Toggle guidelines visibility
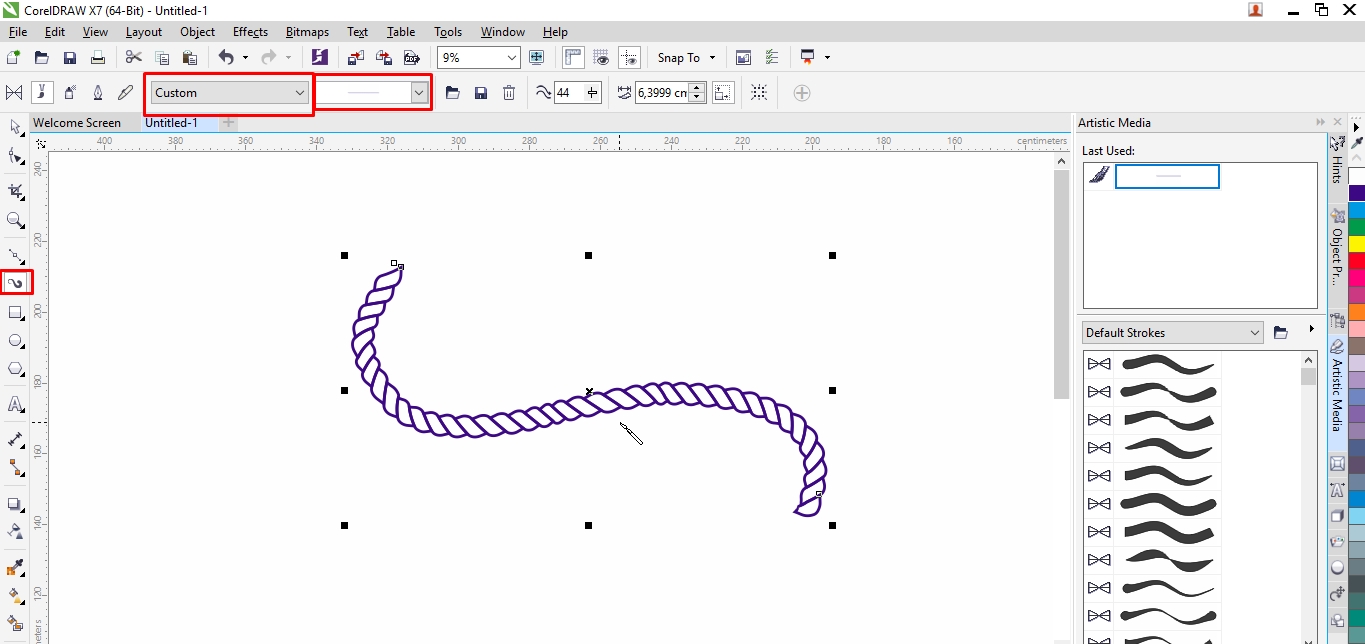1365x644 pixels. 629,58
